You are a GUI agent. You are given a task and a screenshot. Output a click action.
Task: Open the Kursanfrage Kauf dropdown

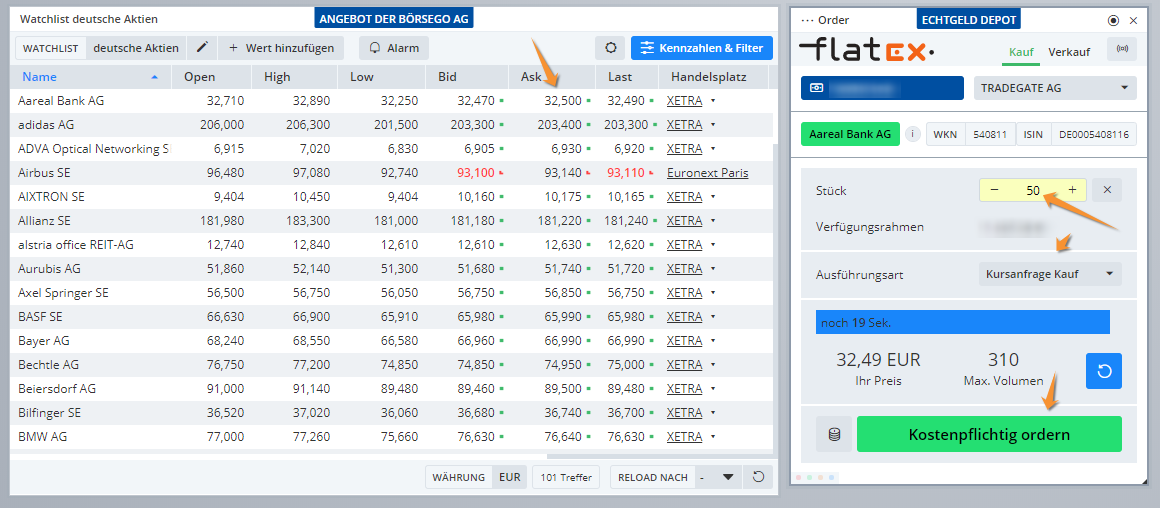[x=1050, y=274]
